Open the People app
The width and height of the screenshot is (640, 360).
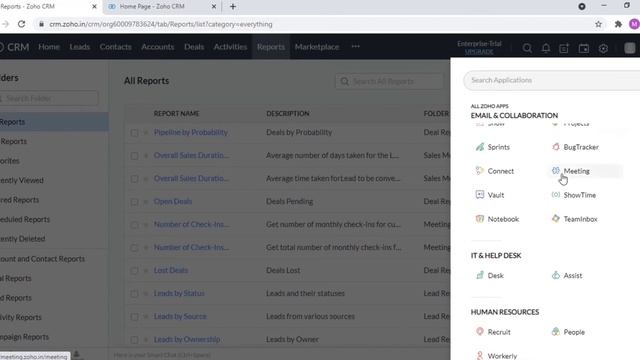pyautogui.click(x=568, y=332)
